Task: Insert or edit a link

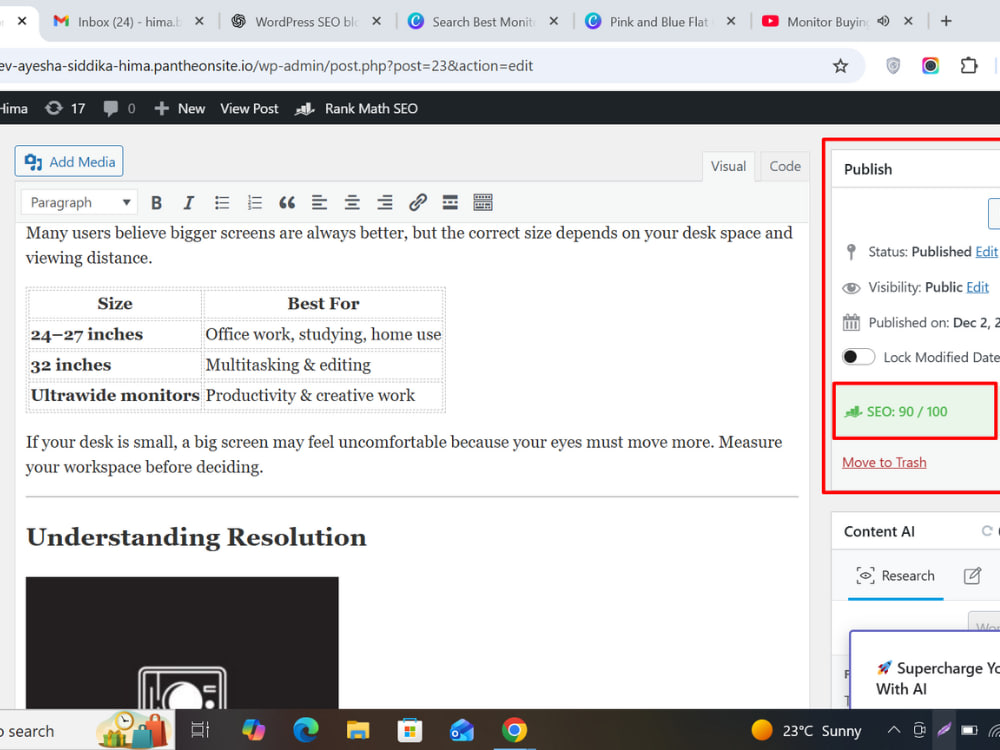Action: [x=418, y=203]
